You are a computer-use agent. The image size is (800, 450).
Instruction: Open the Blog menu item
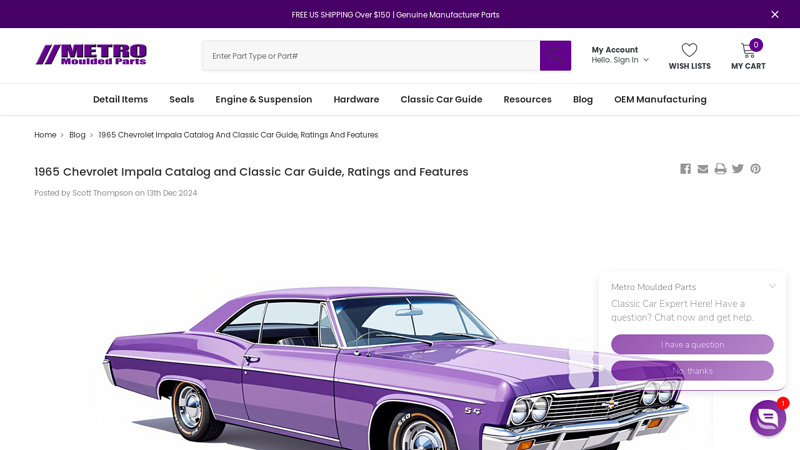[x=583, y=99]
